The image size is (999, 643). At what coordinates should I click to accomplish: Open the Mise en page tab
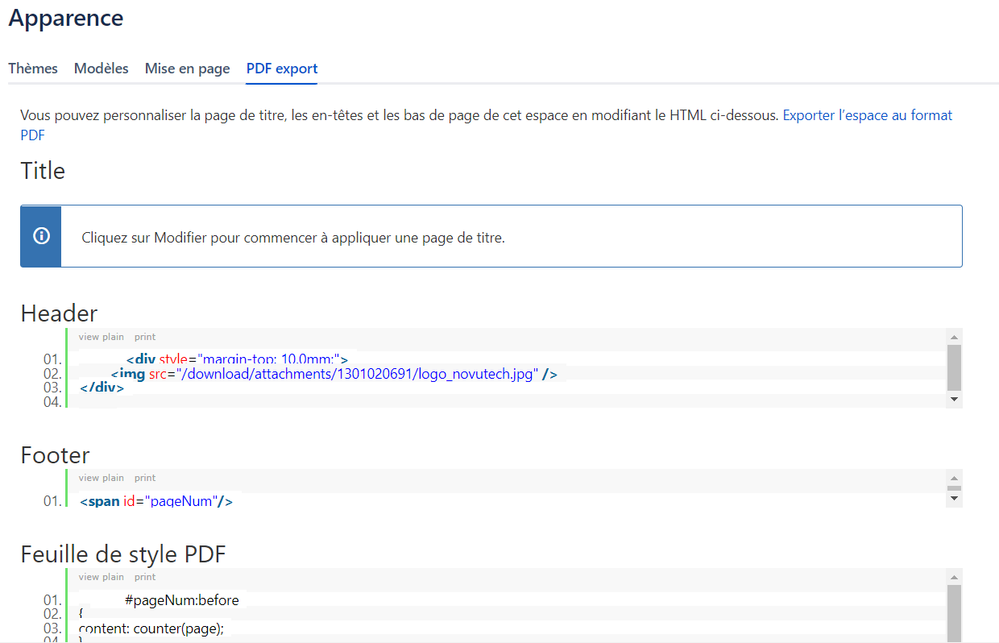pos(187,68)
